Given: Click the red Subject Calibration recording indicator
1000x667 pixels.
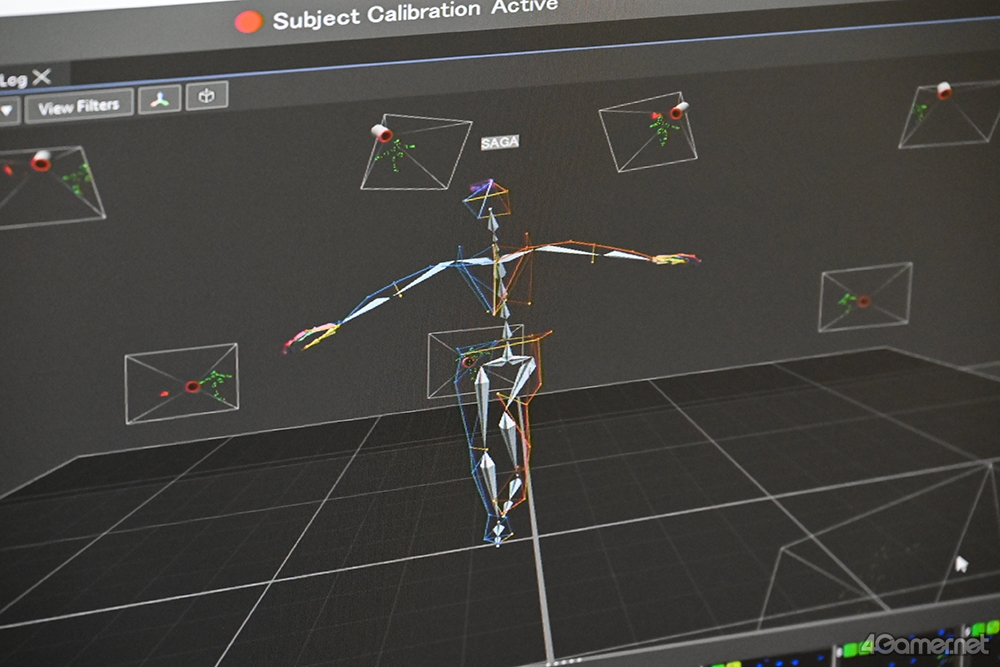Looking at the screenshot, I should (x=248, y=21).
